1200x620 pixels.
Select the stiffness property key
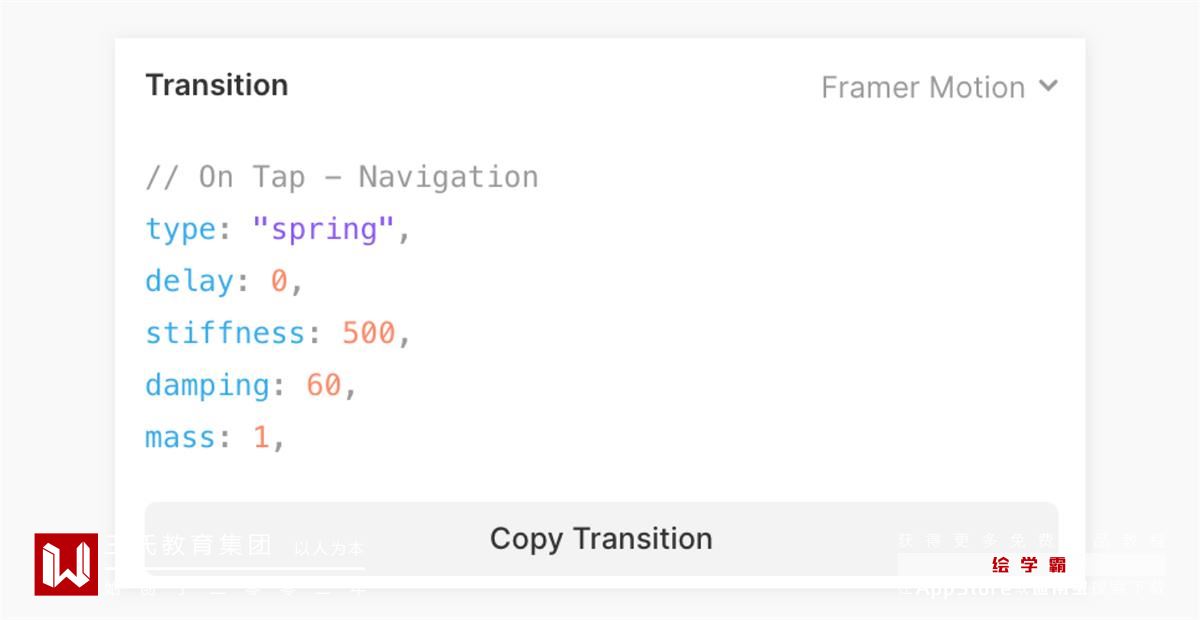224,333
